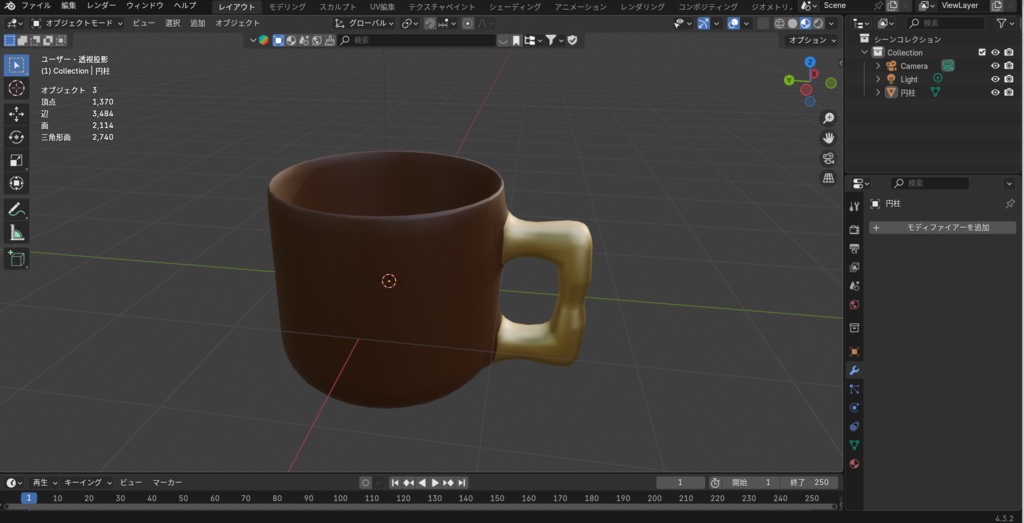Click the viewport zoom magnifier gizmo
Viewport: 1024px width, 523px height.
pos(828,118)
